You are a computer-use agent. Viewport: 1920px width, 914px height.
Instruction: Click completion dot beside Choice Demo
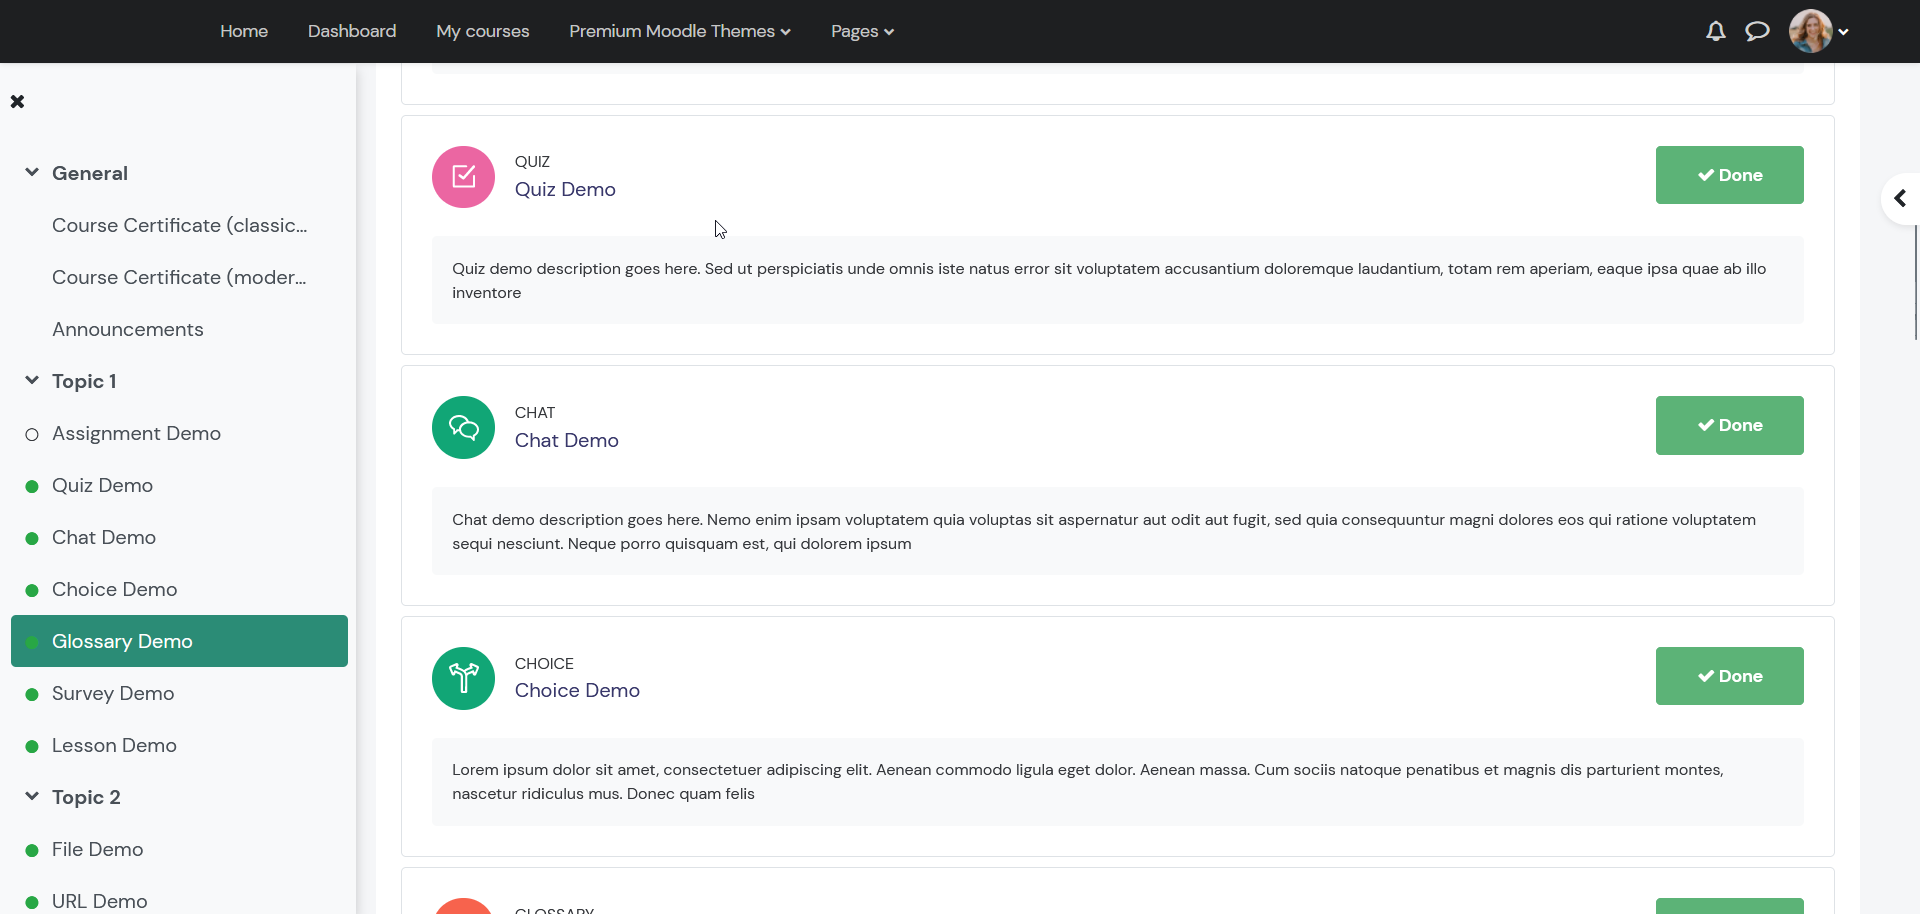[x=32, y=590]
